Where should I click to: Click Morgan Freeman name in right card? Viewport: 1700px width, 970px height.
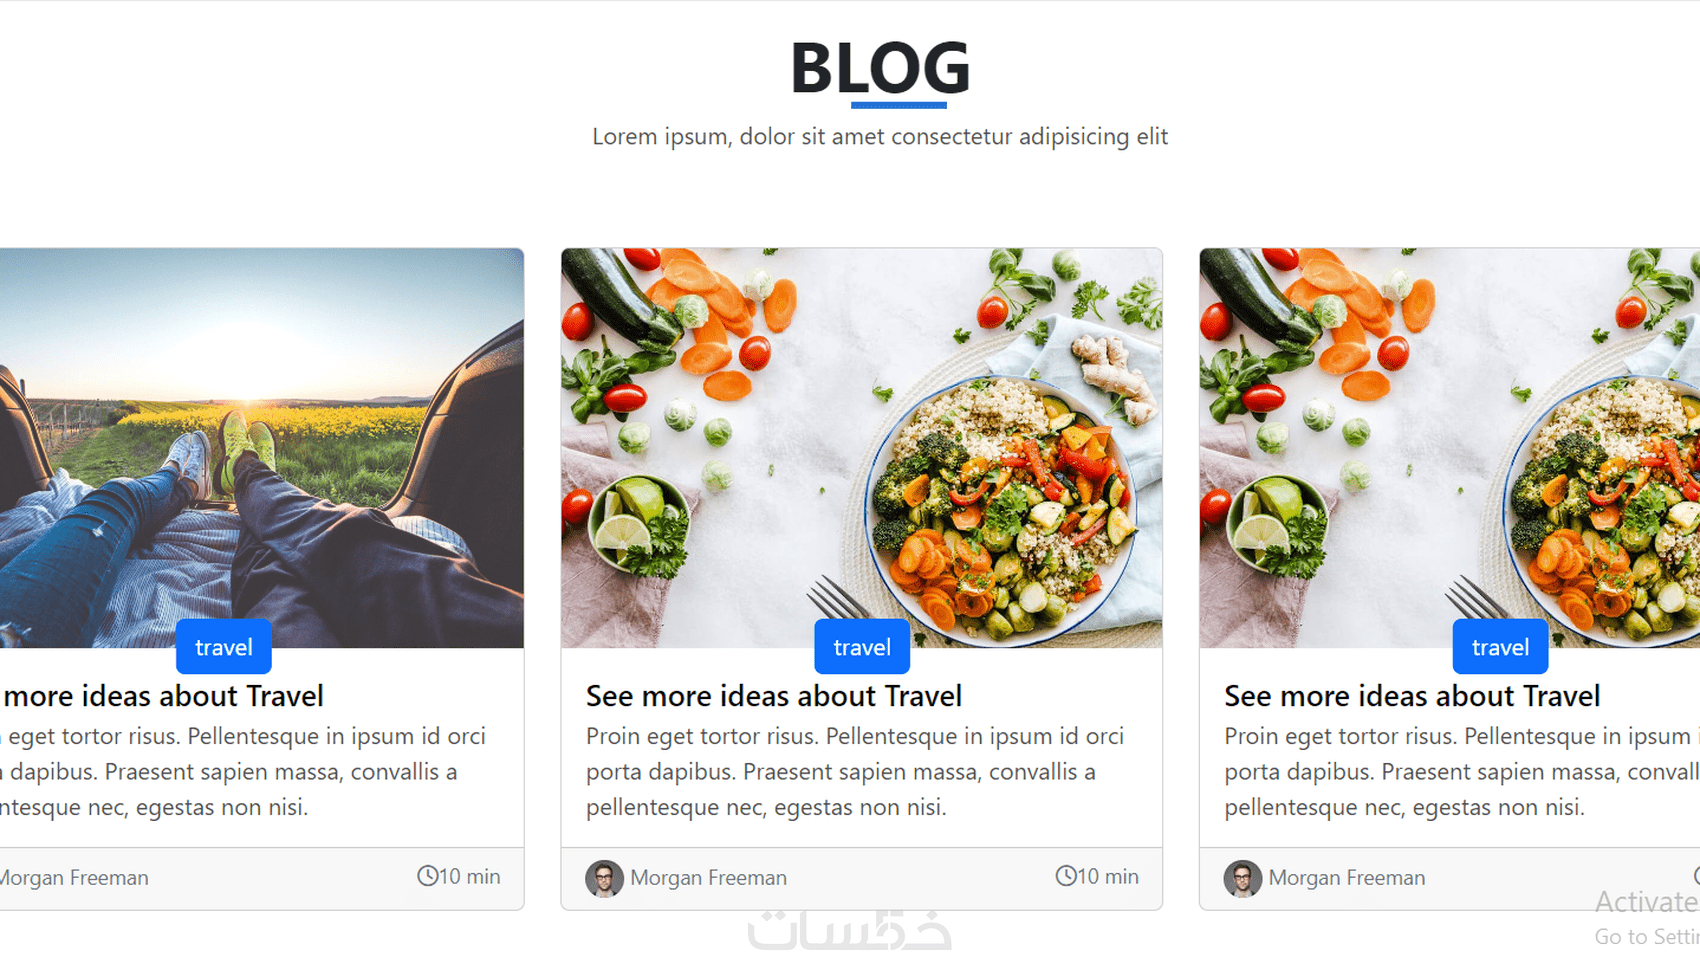[1347, 878]
